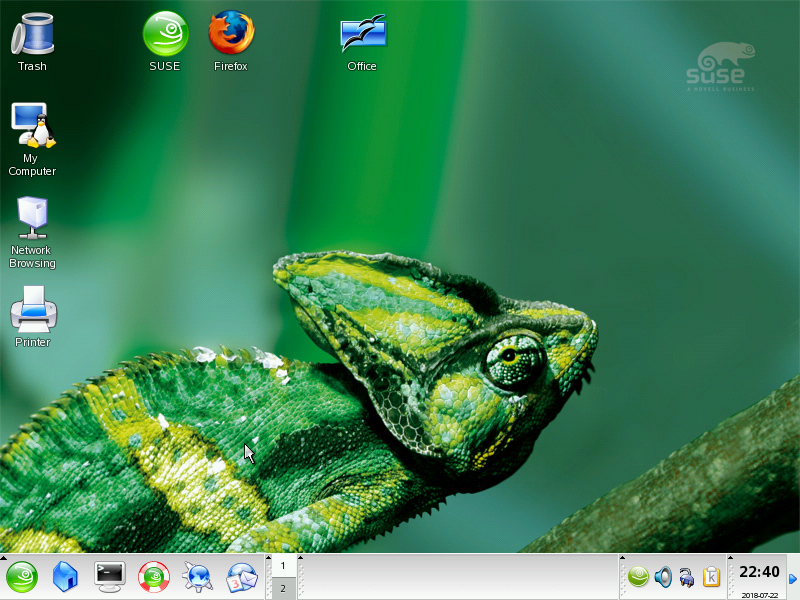Image resolution: width=800 pixels, height=600 pixels.
Task: Click the blue Home folder panel icon
Action: 66,577
